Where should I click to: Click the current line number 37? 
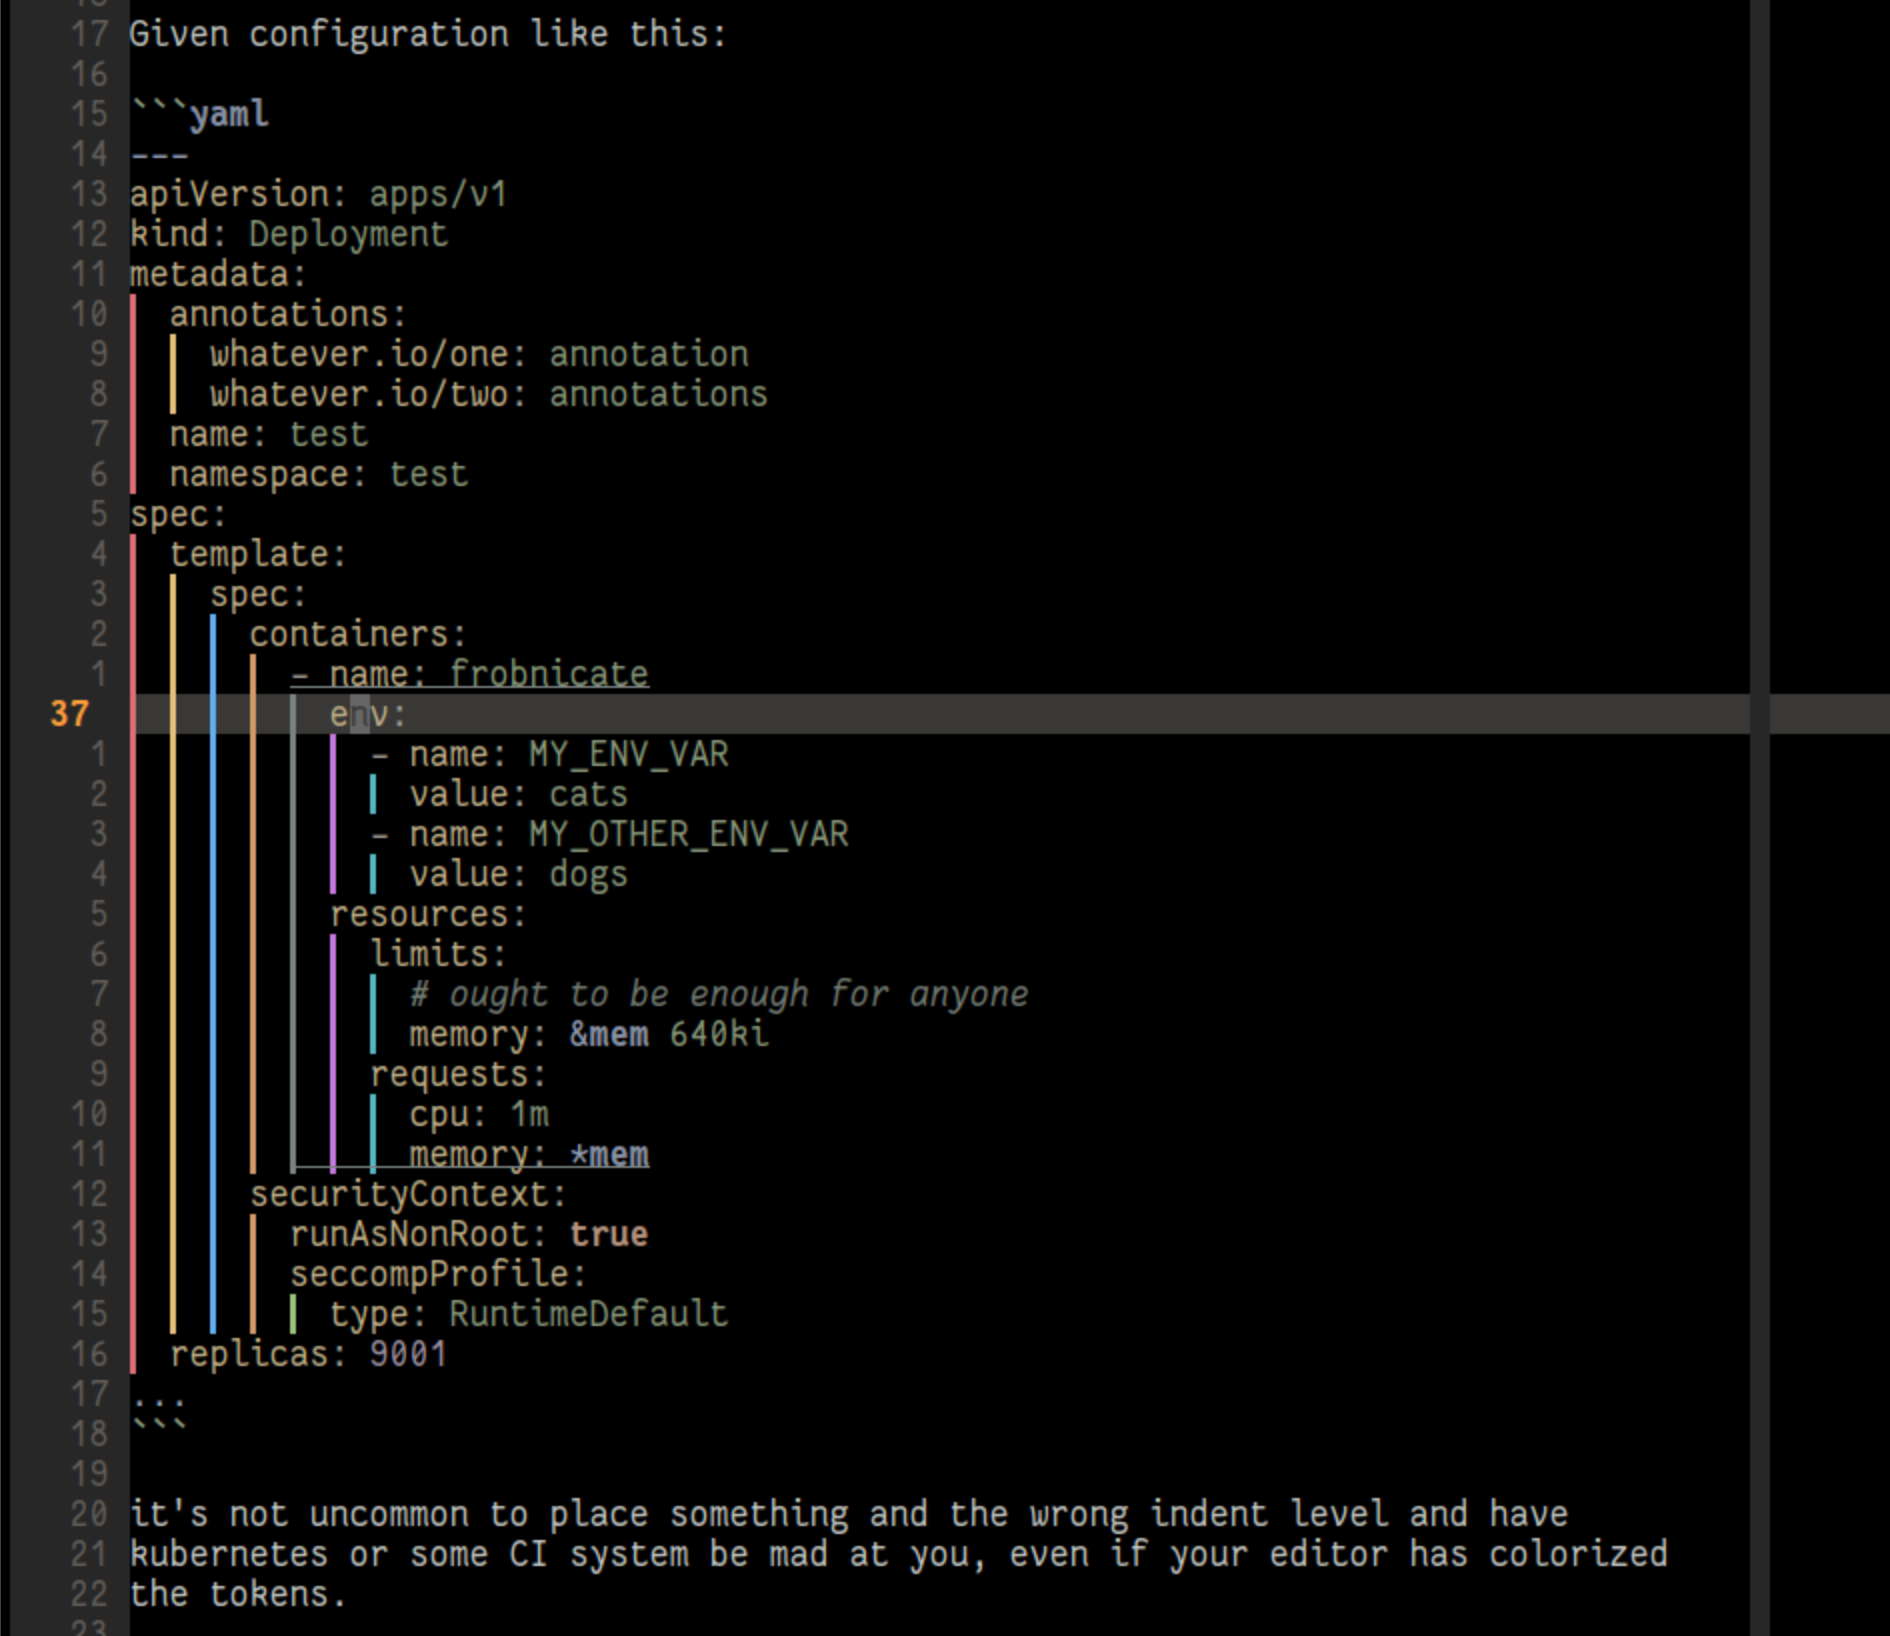pos(70,714)
